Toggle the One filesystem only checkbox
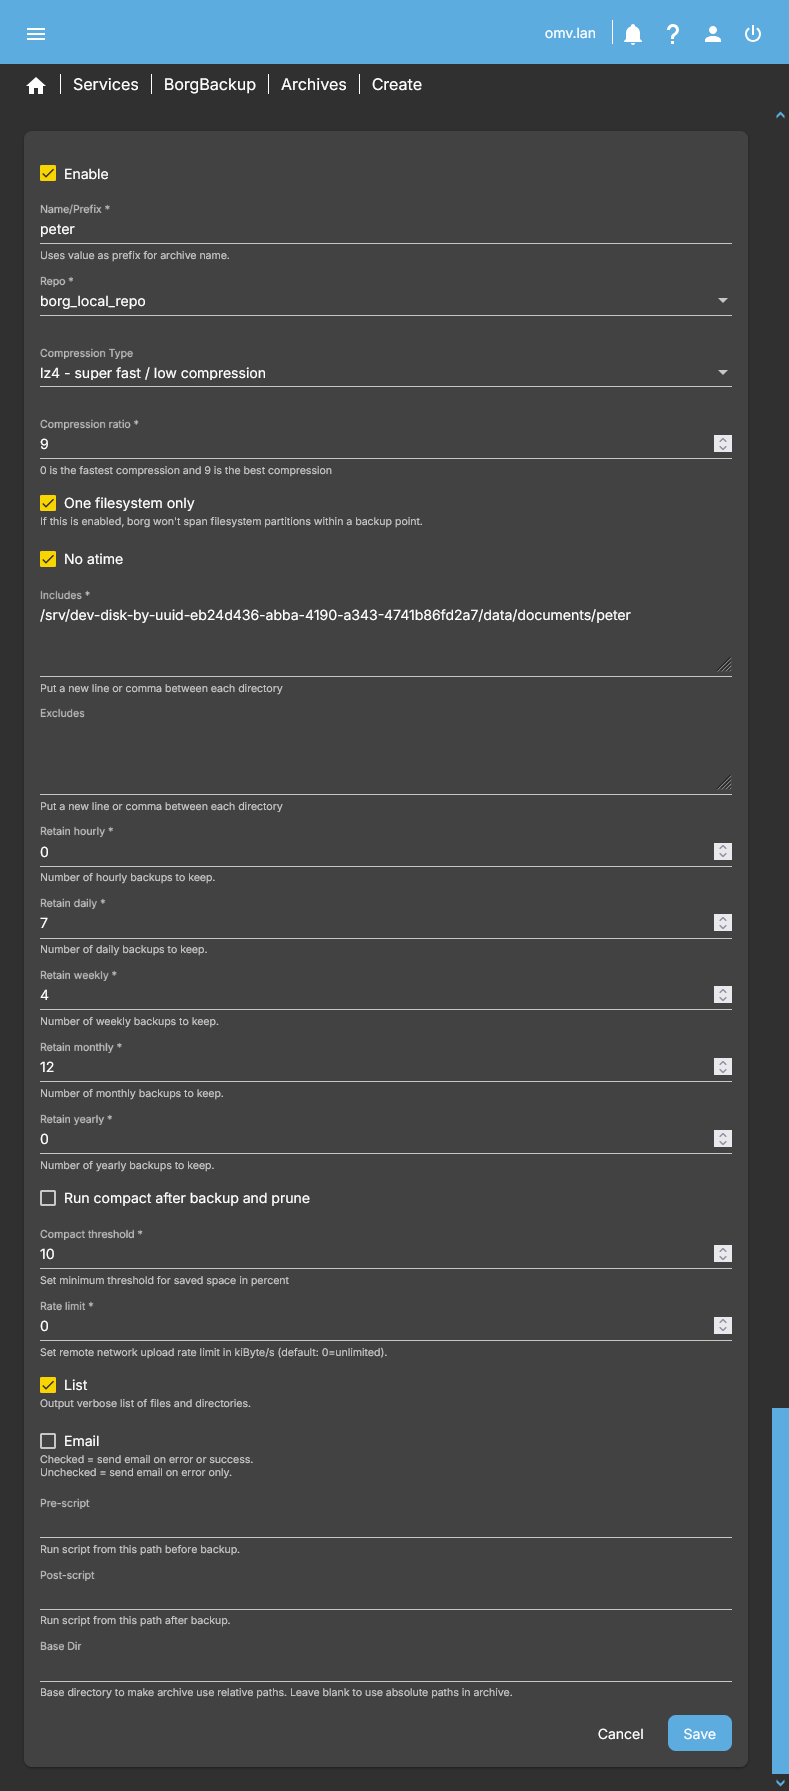 pyautogui.click(x=48, y=503)
